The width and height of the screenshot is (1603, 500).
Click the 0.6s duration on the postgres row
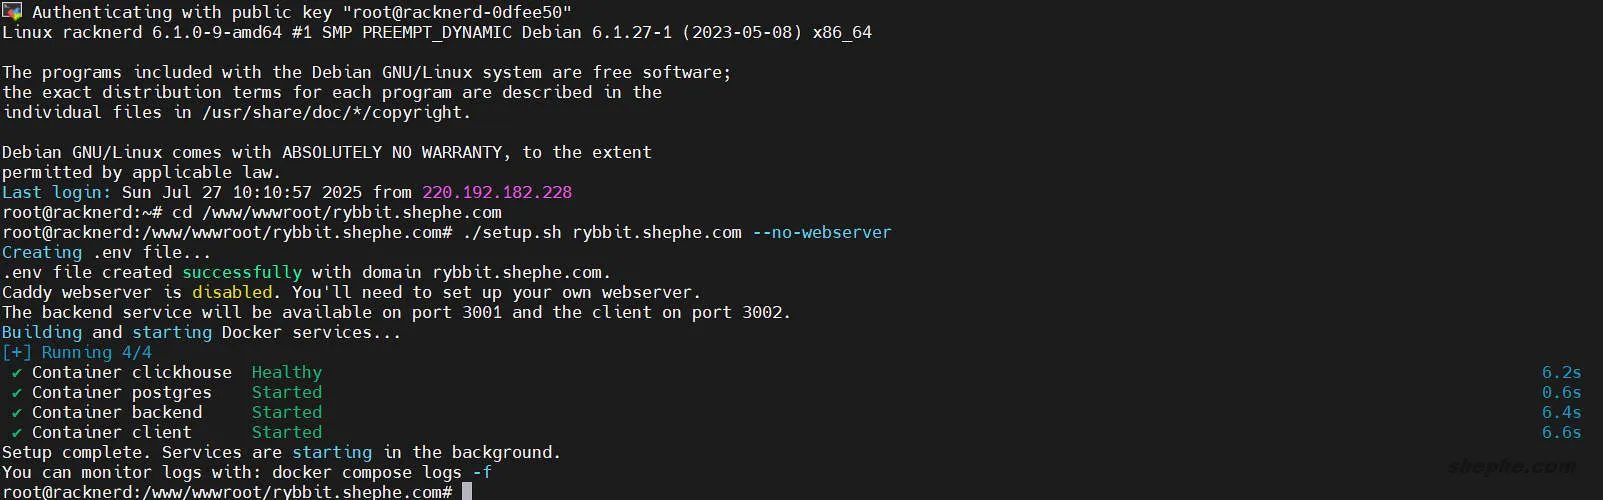(x=1561, y=392)
